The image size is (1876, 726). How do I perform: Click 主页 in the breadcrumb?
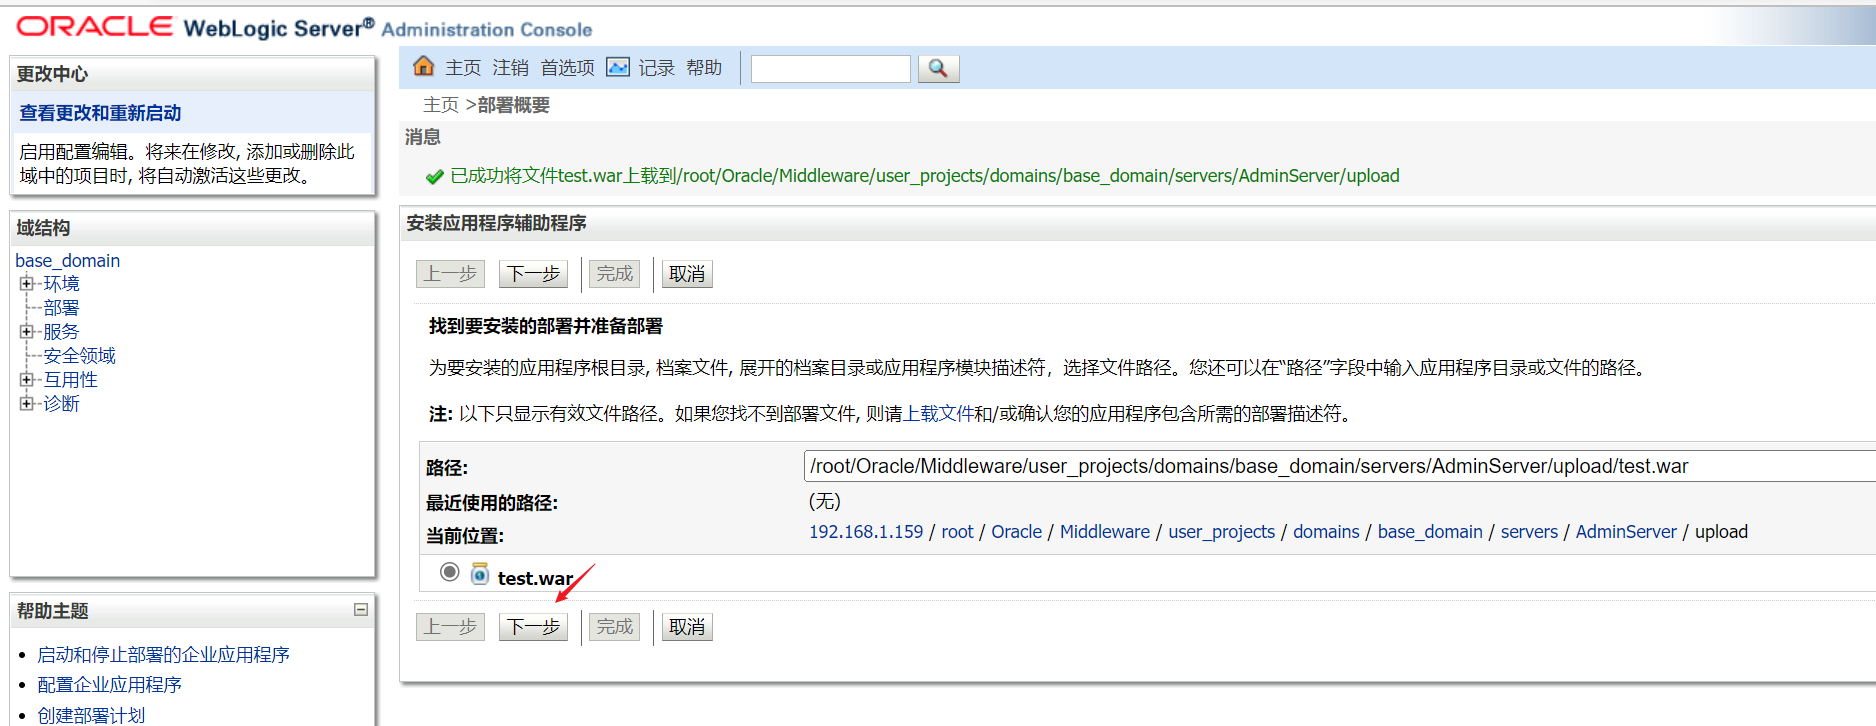441,105
